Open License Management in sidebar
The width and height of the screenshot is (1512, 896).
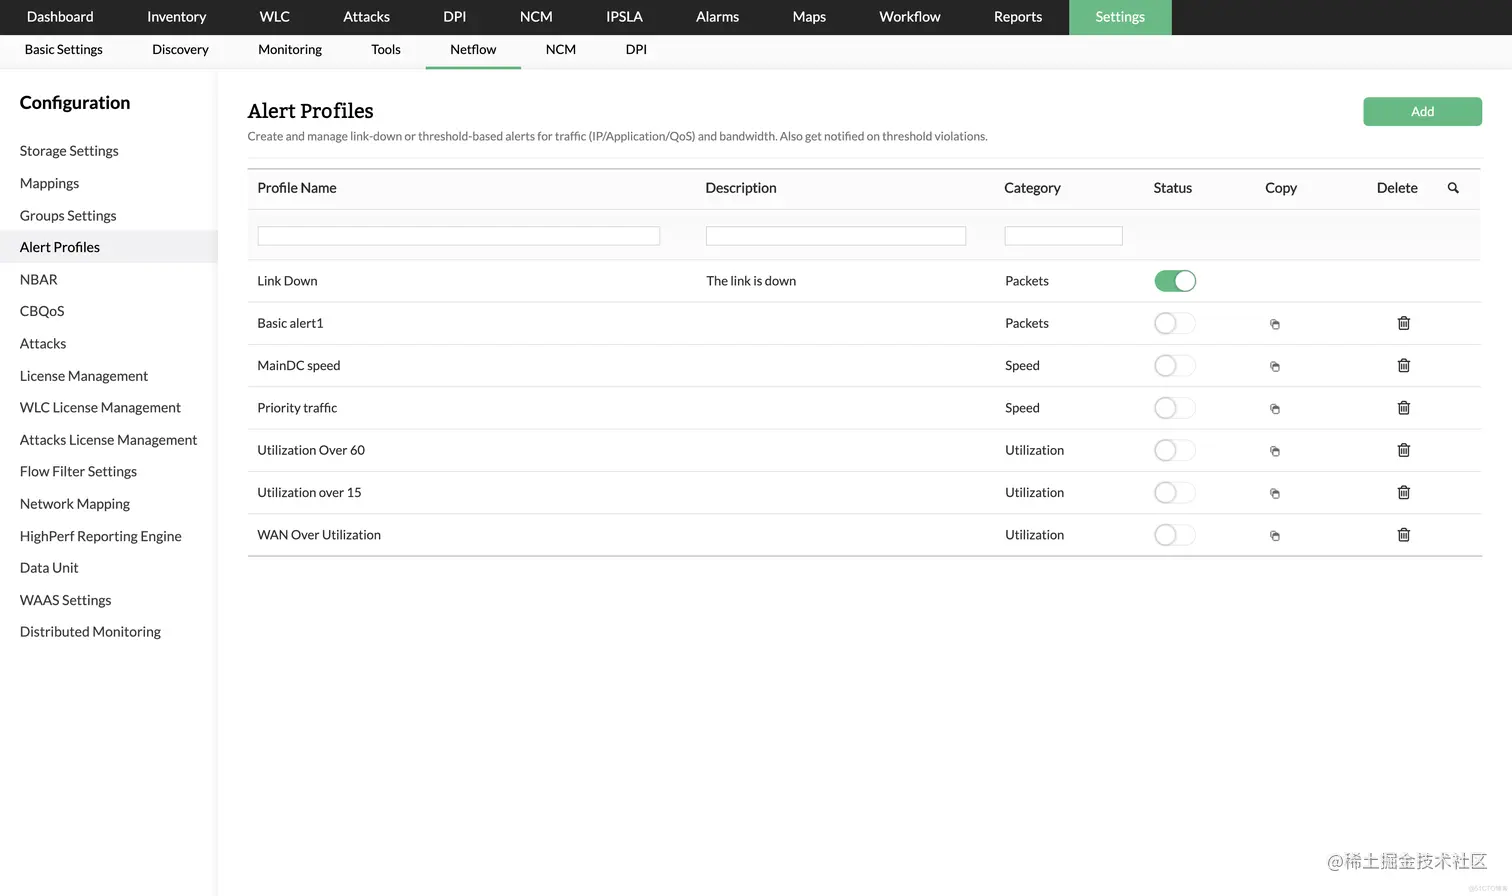coord(84,375)
